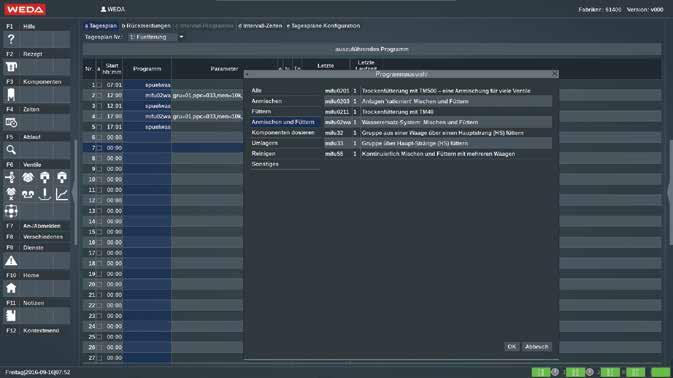Click the pig face icon without cross
Screen dimensions: 673x378
(x=28, y=177)
